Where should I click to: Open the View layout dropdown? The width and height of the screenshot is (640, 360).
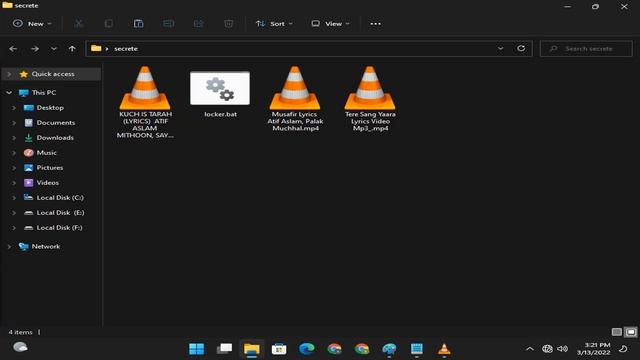(x=330, y=24)
